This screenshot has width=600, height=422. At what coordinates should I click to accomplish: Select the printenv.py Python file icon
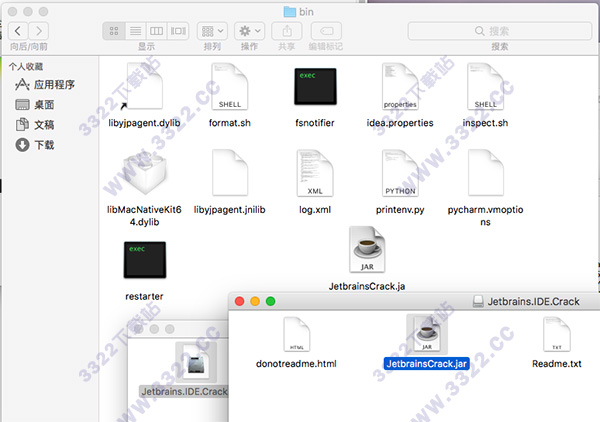[400, 173]
